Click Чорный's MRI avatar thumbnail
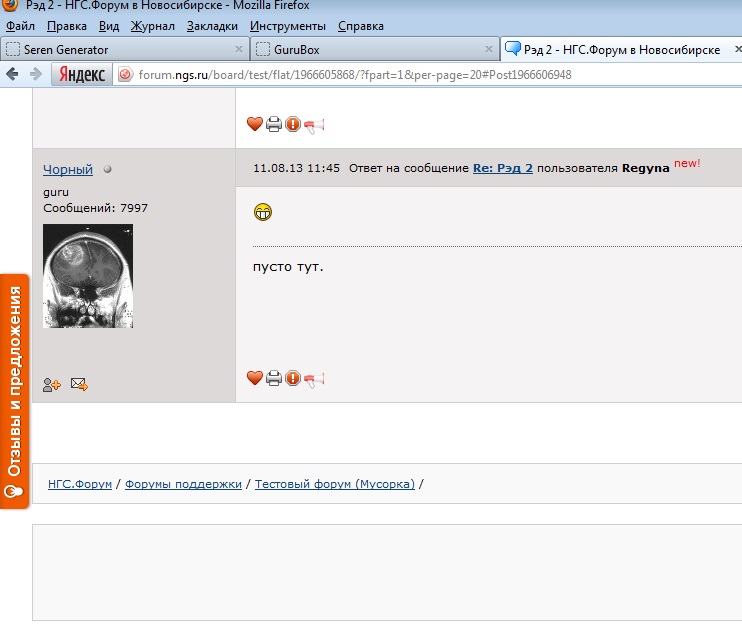This screenshot has width=742, height=627. [x=88, y=276]
